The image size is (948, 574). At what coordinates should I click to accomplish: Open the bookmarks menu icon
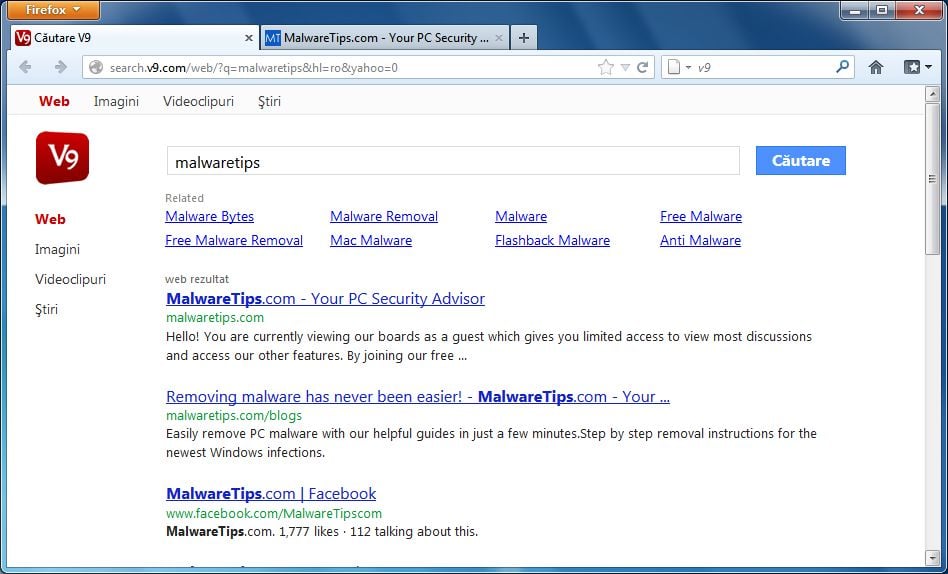[x=917, y=67]
